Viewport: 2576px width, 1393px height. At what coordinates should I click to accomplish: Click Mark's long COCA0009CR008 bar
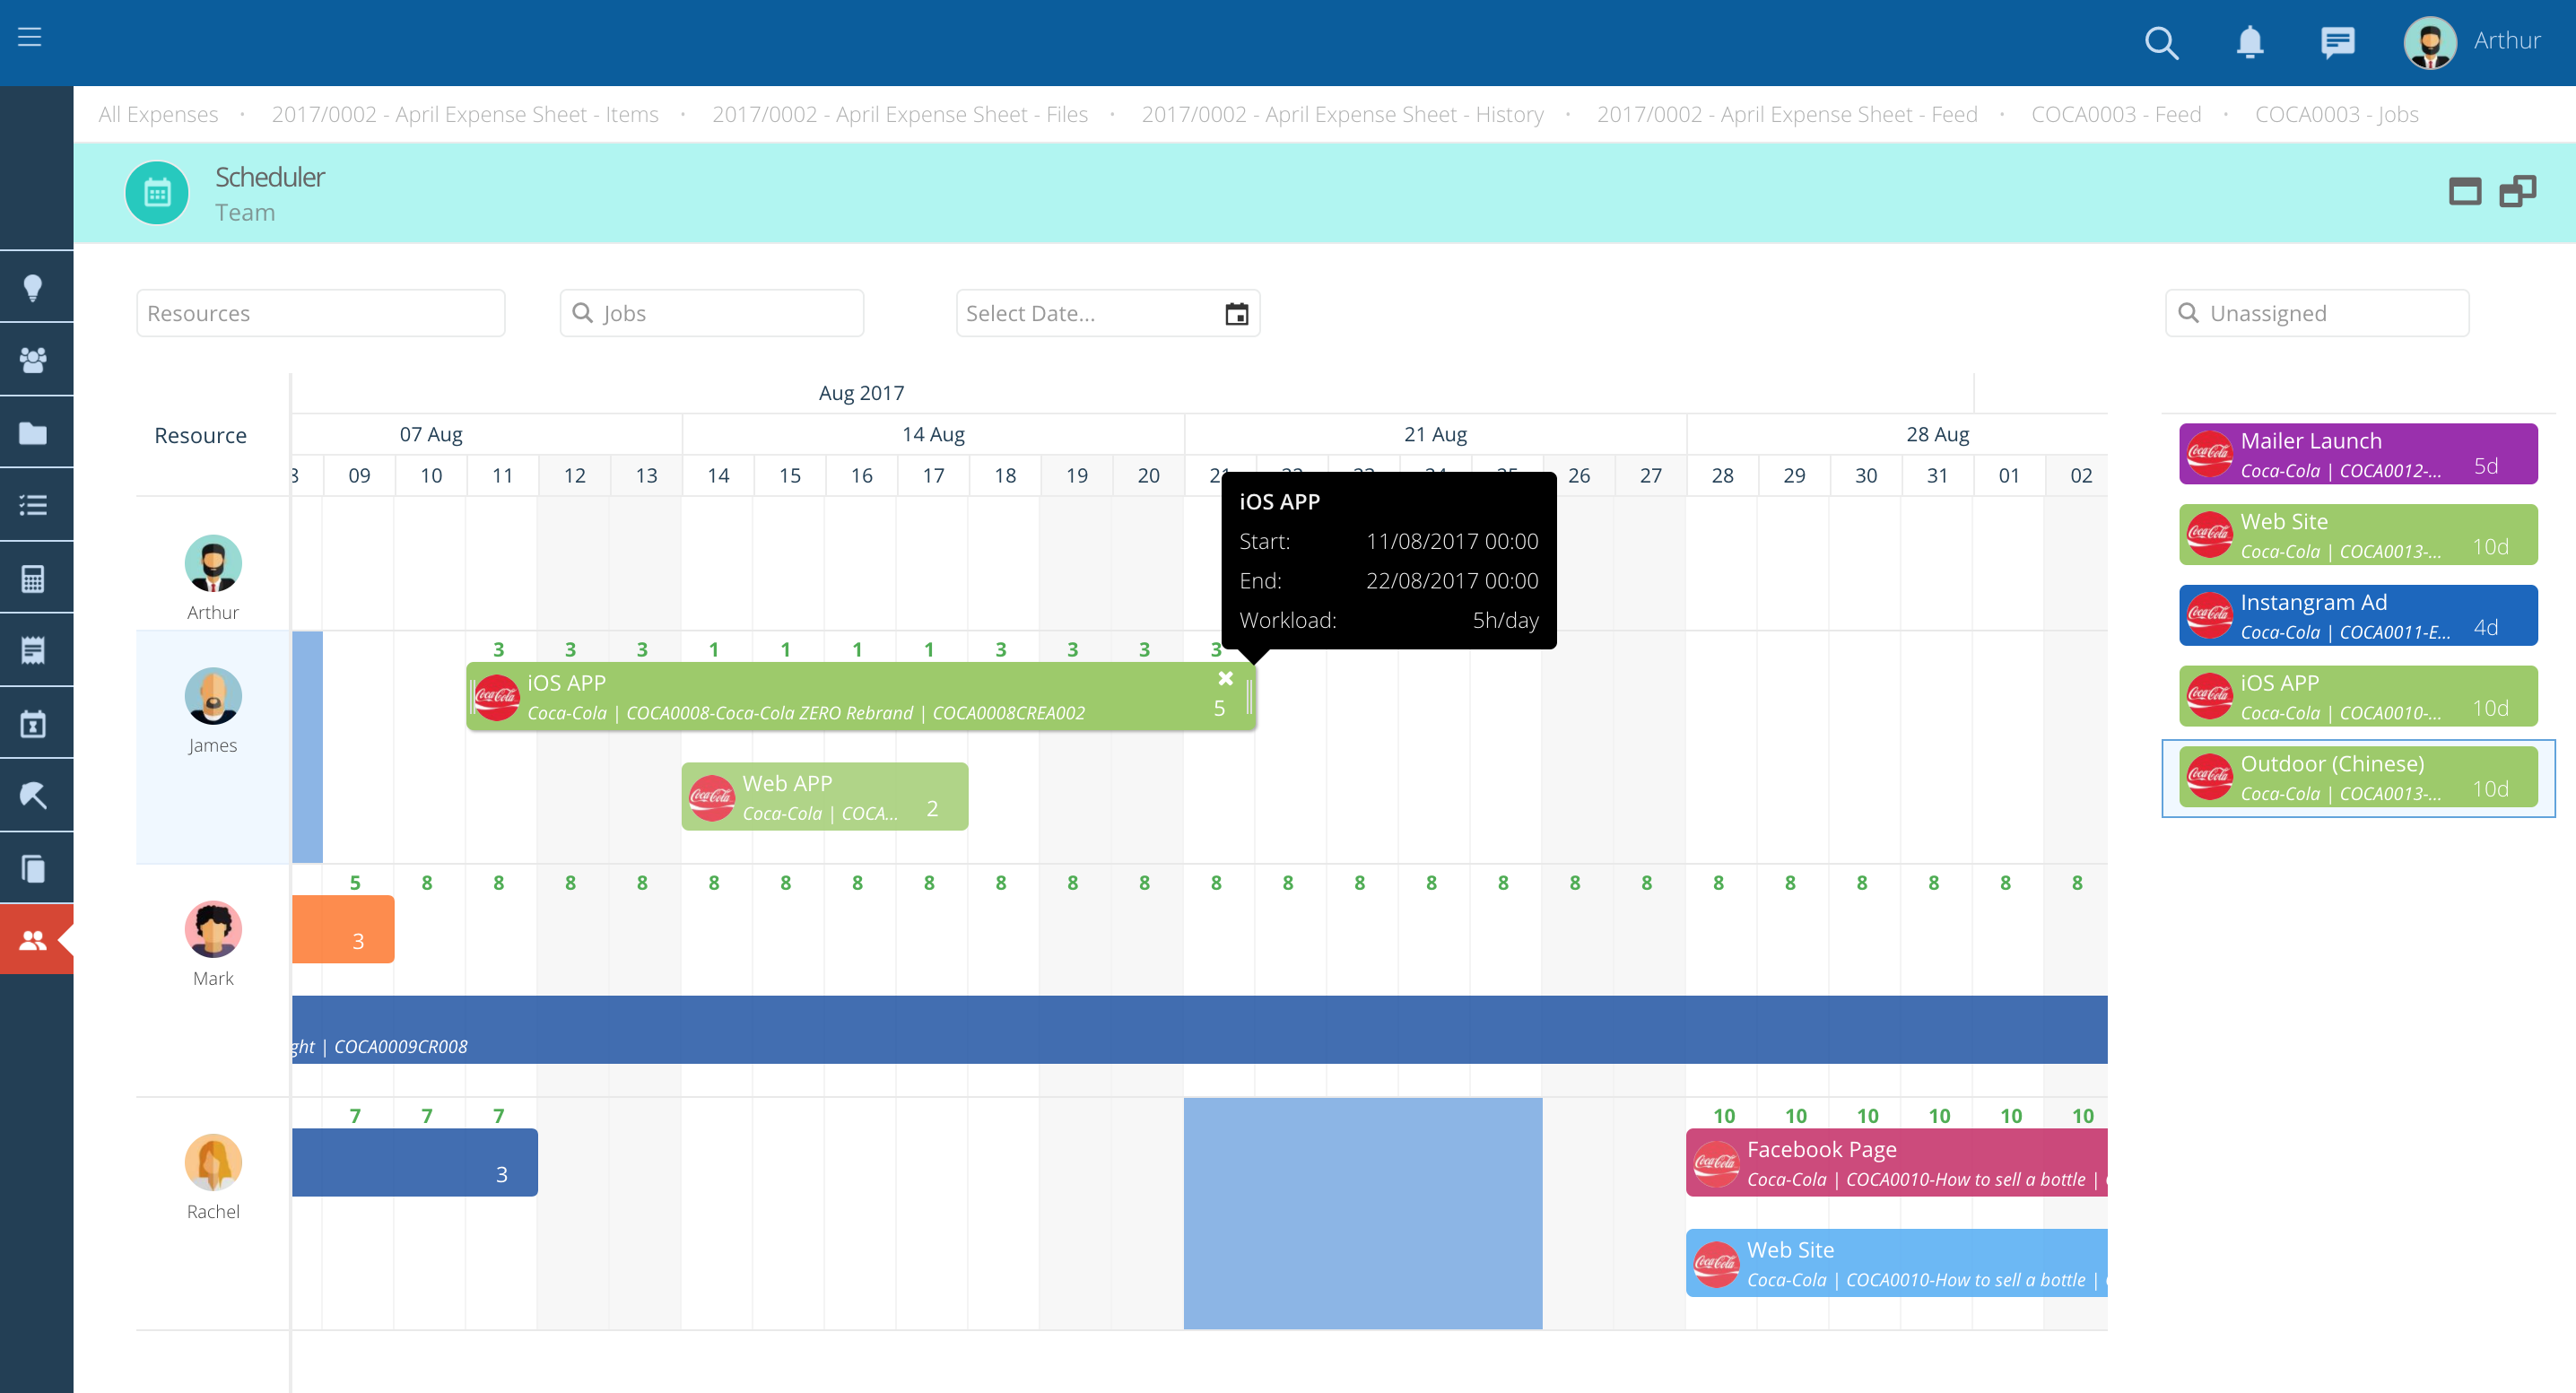coord(1199,1029)
